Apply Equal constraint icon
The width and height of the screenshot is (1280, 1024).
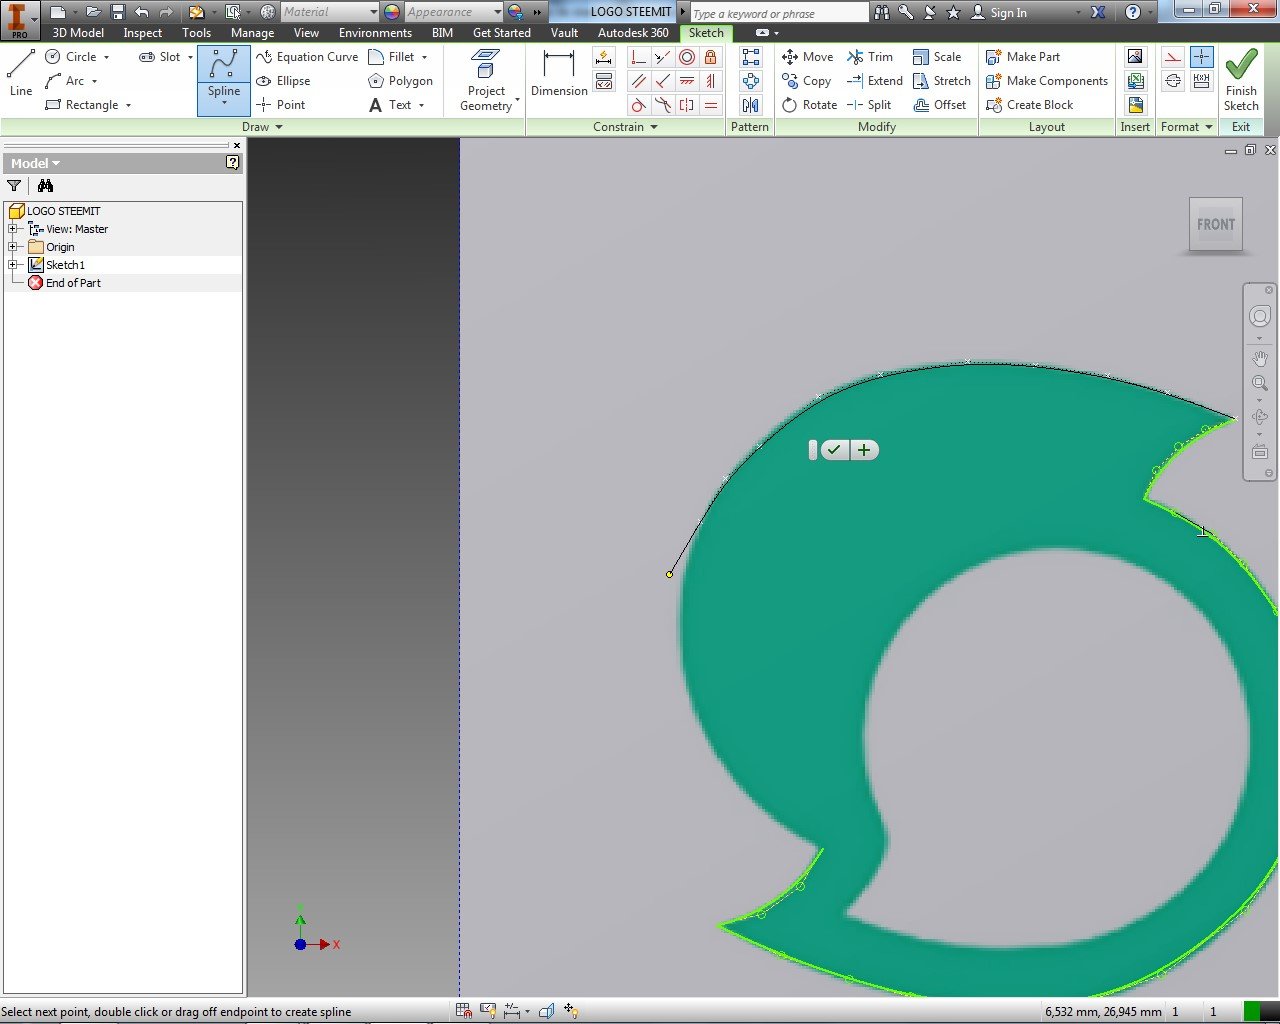710,105
